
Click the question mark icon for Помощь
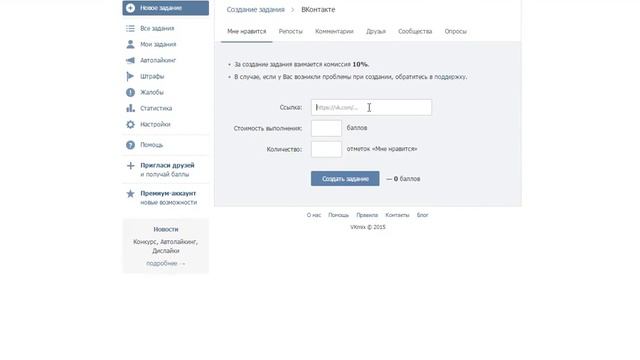coord(130,145)
